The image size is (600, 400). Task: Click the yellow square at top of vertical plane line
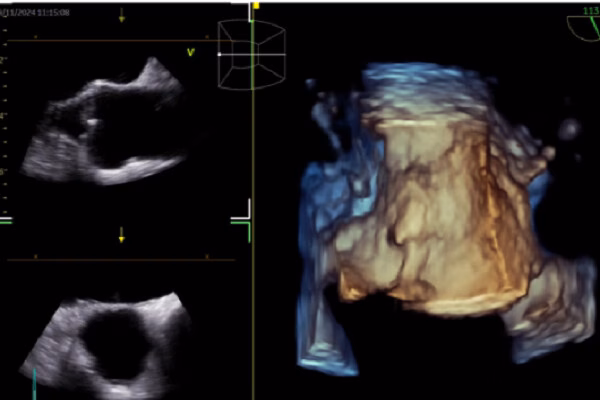pyautogui.click(x=255, y=5)
